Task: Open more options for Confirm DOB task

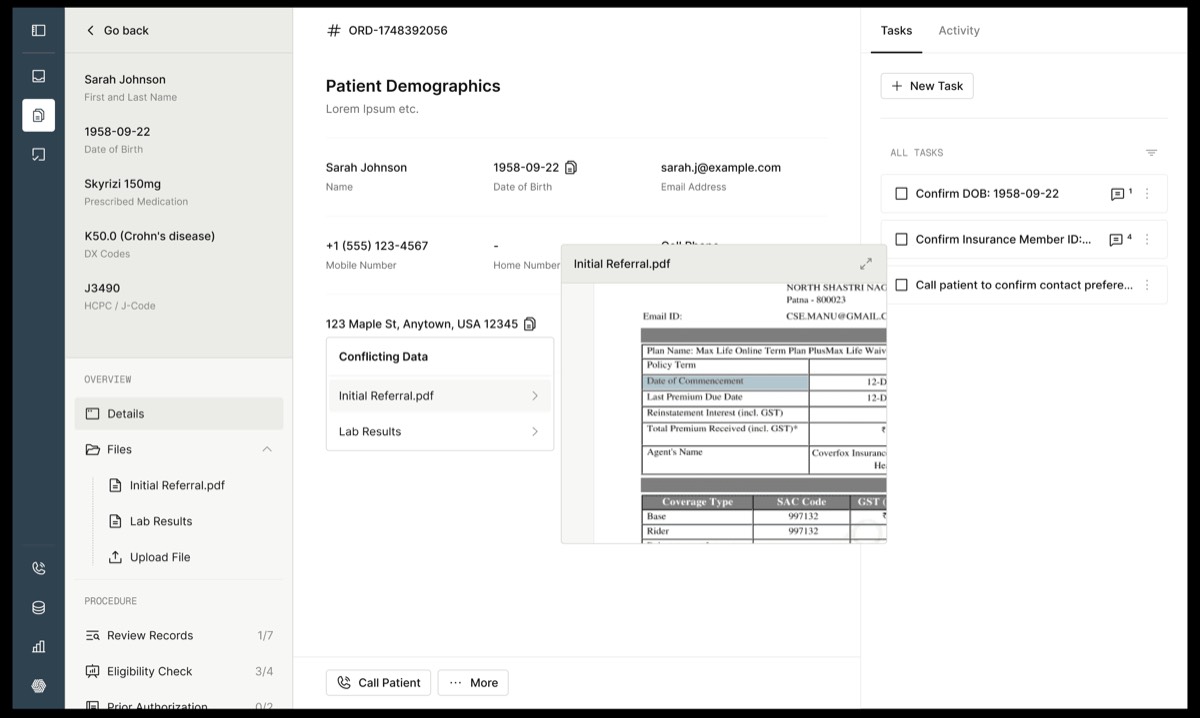Action: 1147,194
